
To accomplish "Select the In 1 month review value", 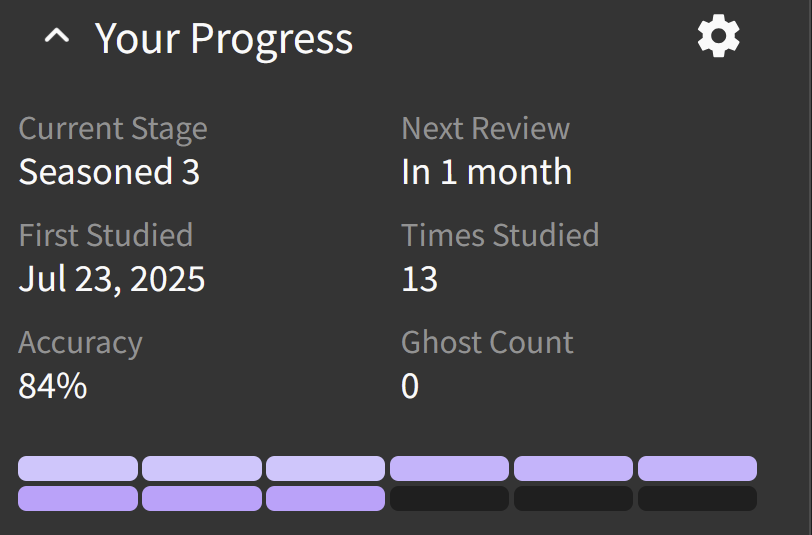I will (486, 172).
